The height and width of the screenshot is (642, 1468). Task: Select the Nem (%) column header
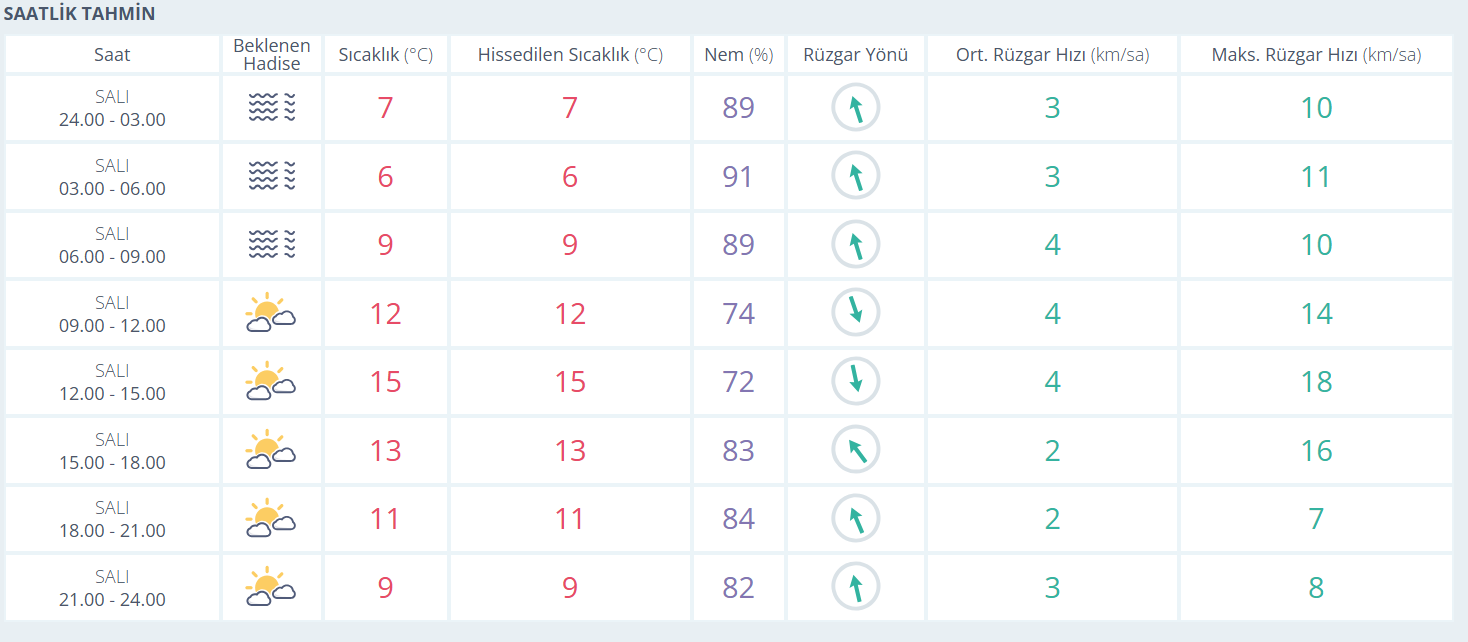[738, 55]
